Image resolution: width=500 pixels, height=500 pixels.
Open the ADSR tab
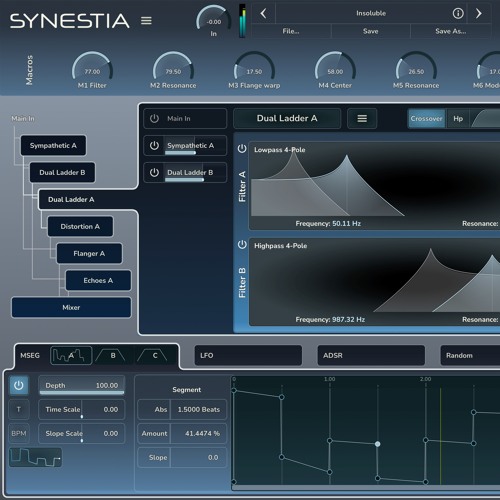click(371, 355)
